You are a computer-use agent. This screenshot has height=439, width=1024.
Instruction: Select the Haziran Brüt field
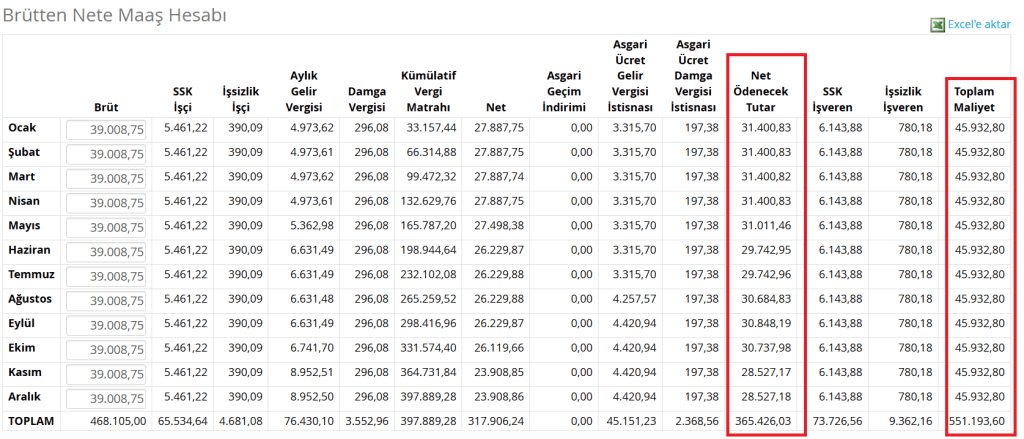click(x=107, y=251)
